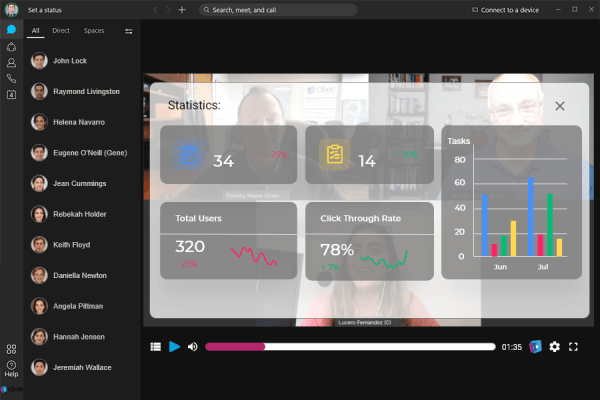Open conversation with Eugene O'Neill (Gene)

(82, 153)
